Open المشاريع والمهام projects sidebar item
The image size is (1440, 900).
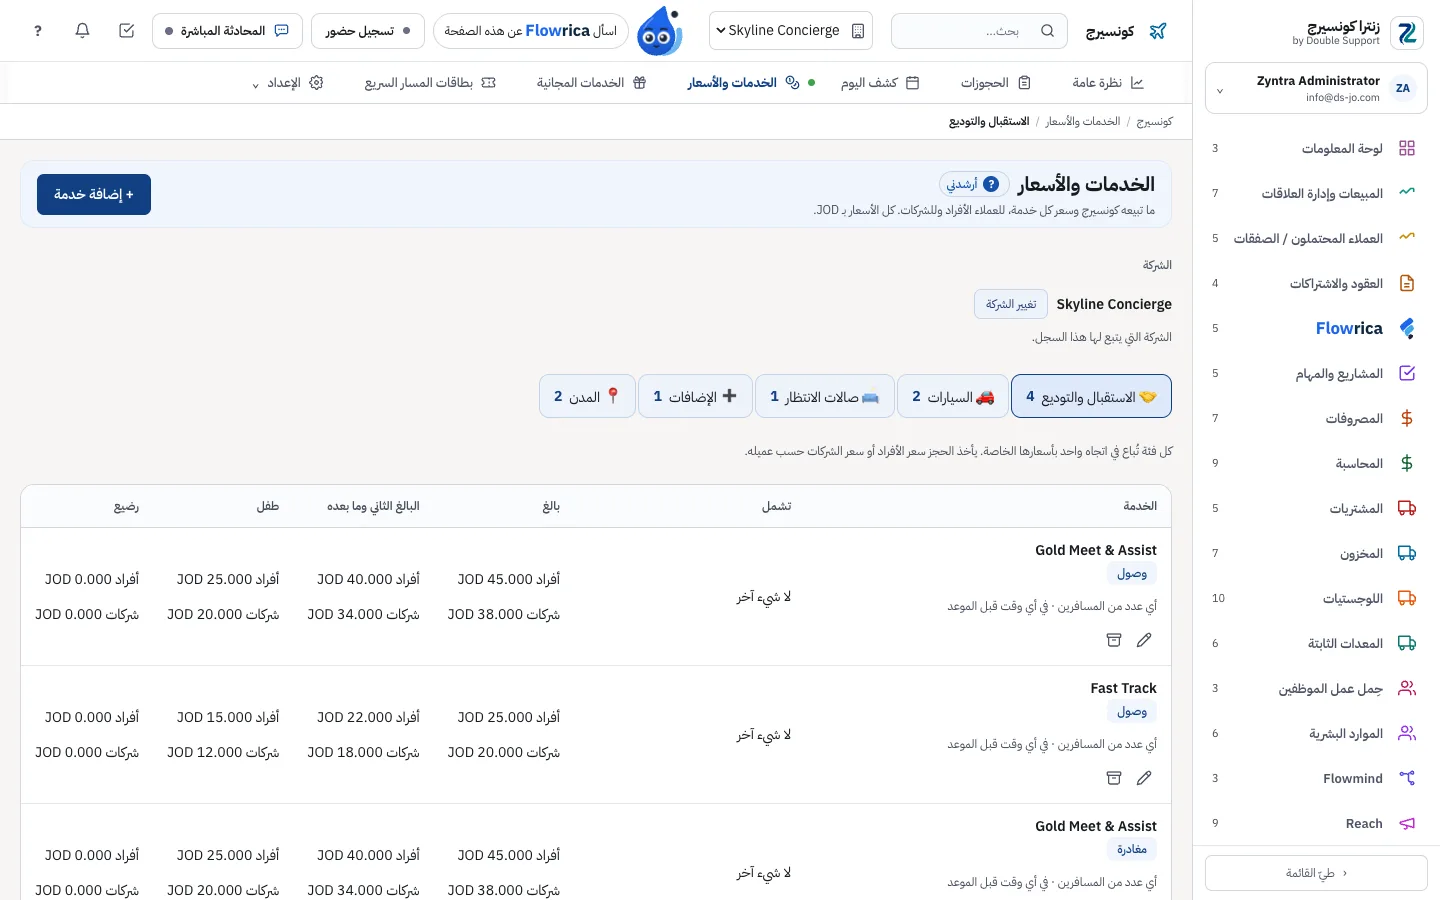tap(1316, 373)
